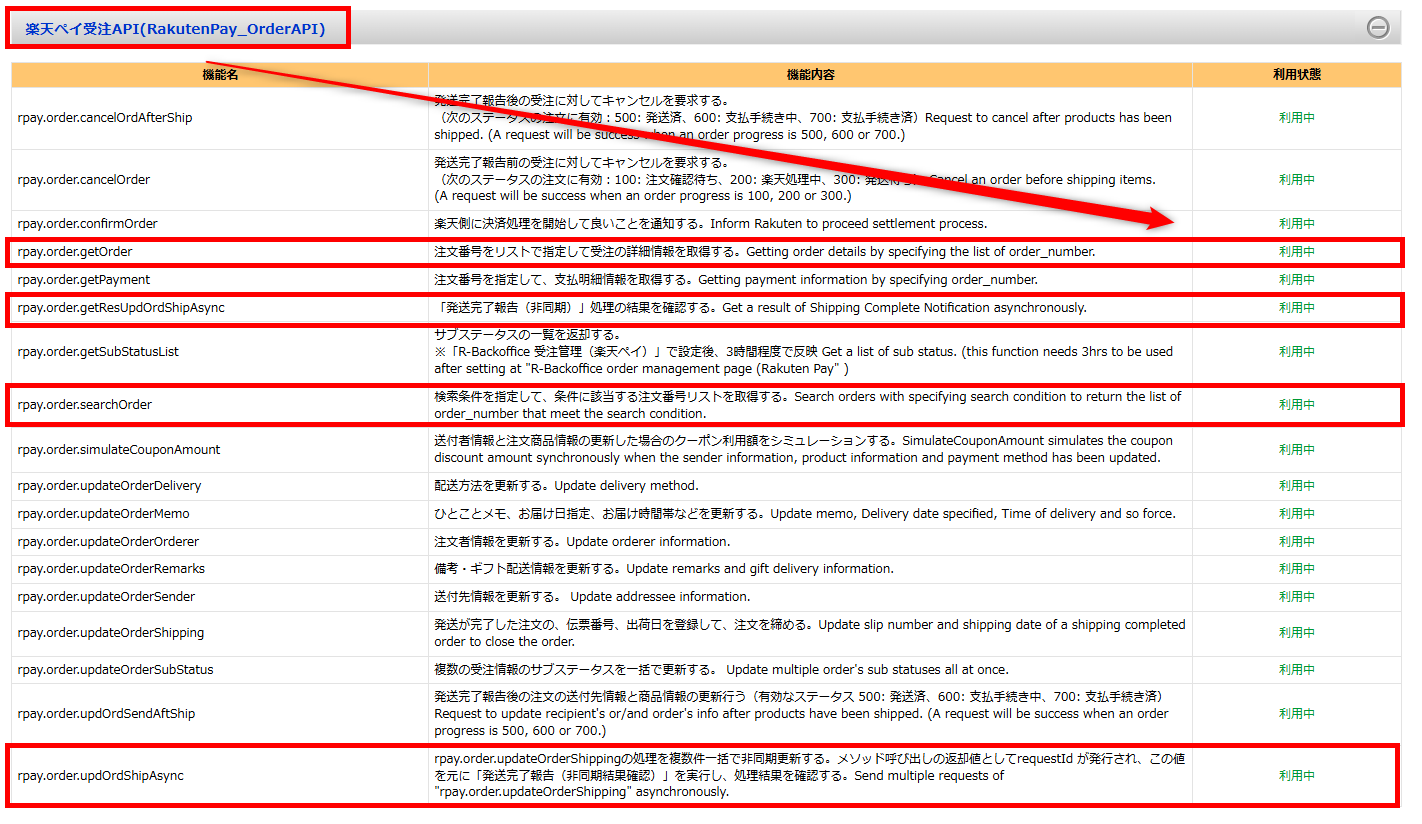Screen dimensions: 1422x824
Task: Click rpay.order.cancelOrdAfterShip in the function list
Action: coord(105,118)
